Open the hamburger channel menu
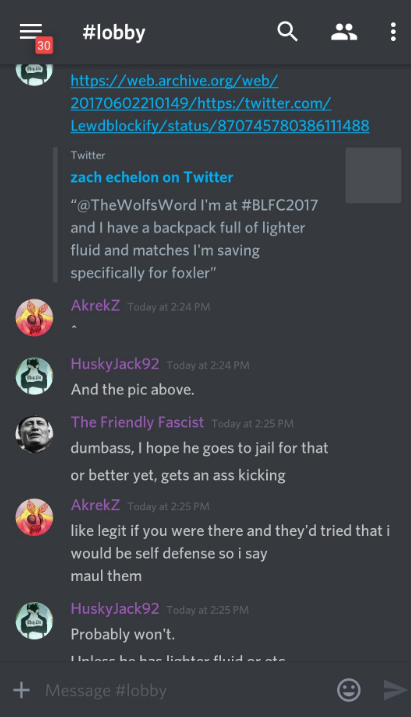The height and width of the screenshot is (717, 411). 31,32
